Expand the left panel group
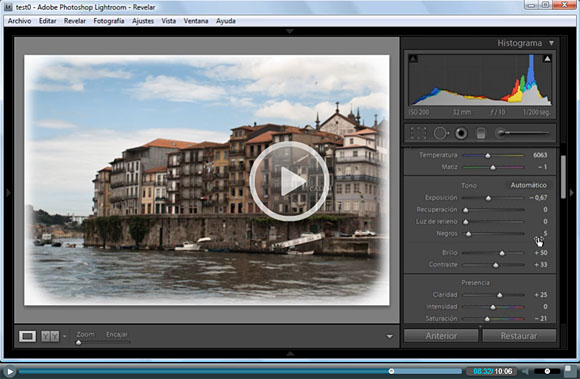 pyautogui.click(x=9, y=193)
